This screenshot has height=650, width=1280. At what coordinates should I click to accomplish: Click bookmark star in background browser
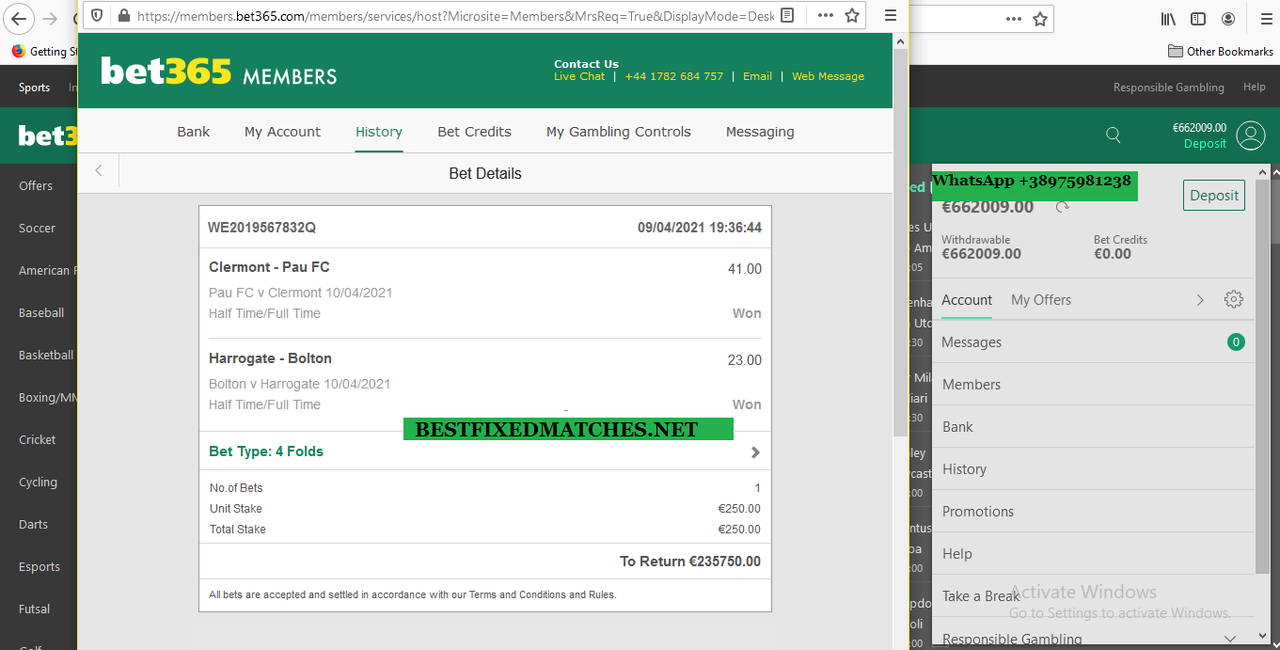(1040, 18)
